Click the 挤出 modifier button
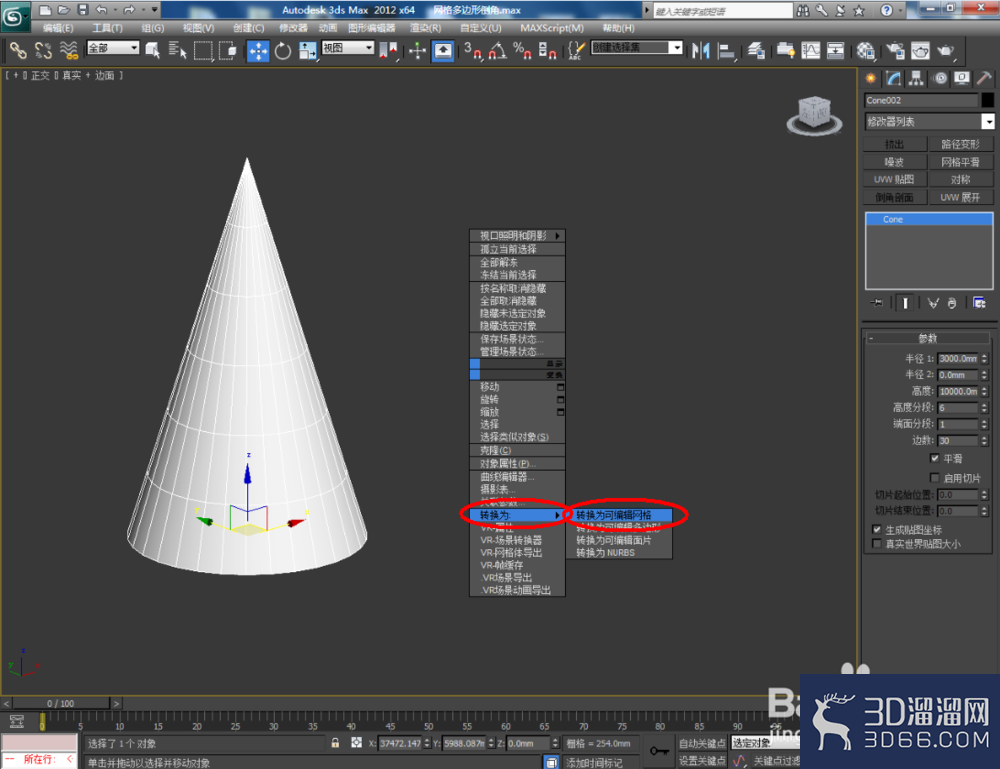The image size is (1000, 769). (x=895, y=144)
